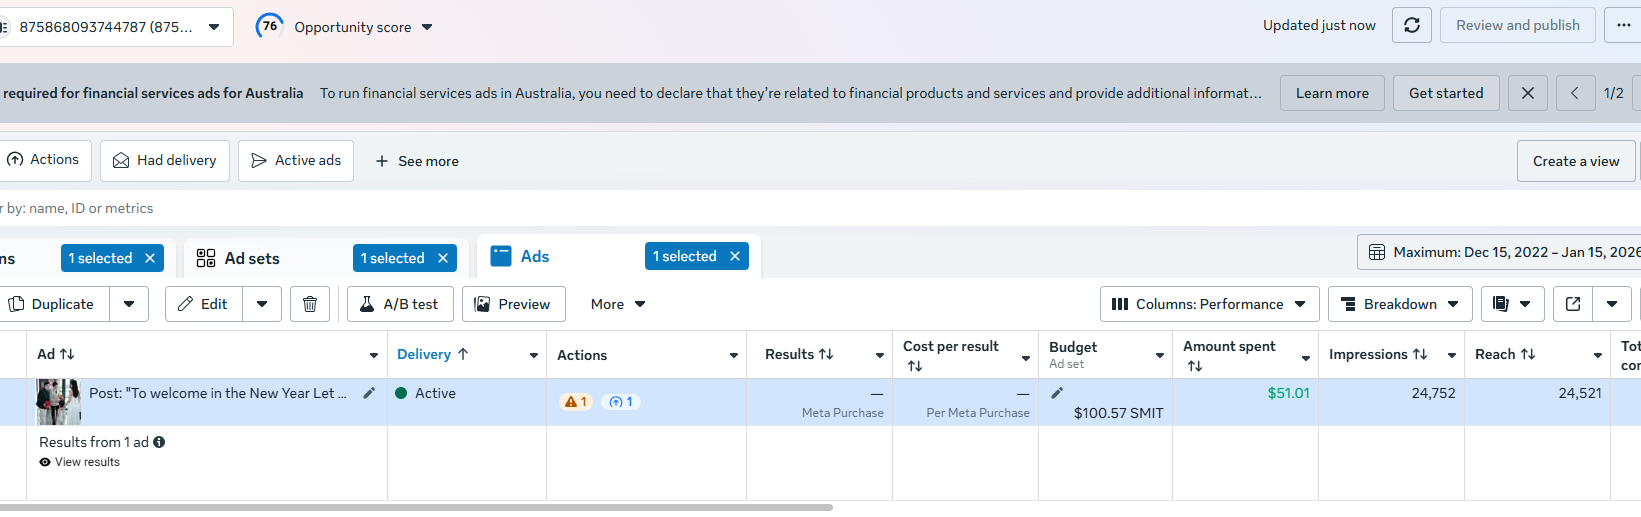Open the Columns: Performance dropdown

click(1209, 304)
